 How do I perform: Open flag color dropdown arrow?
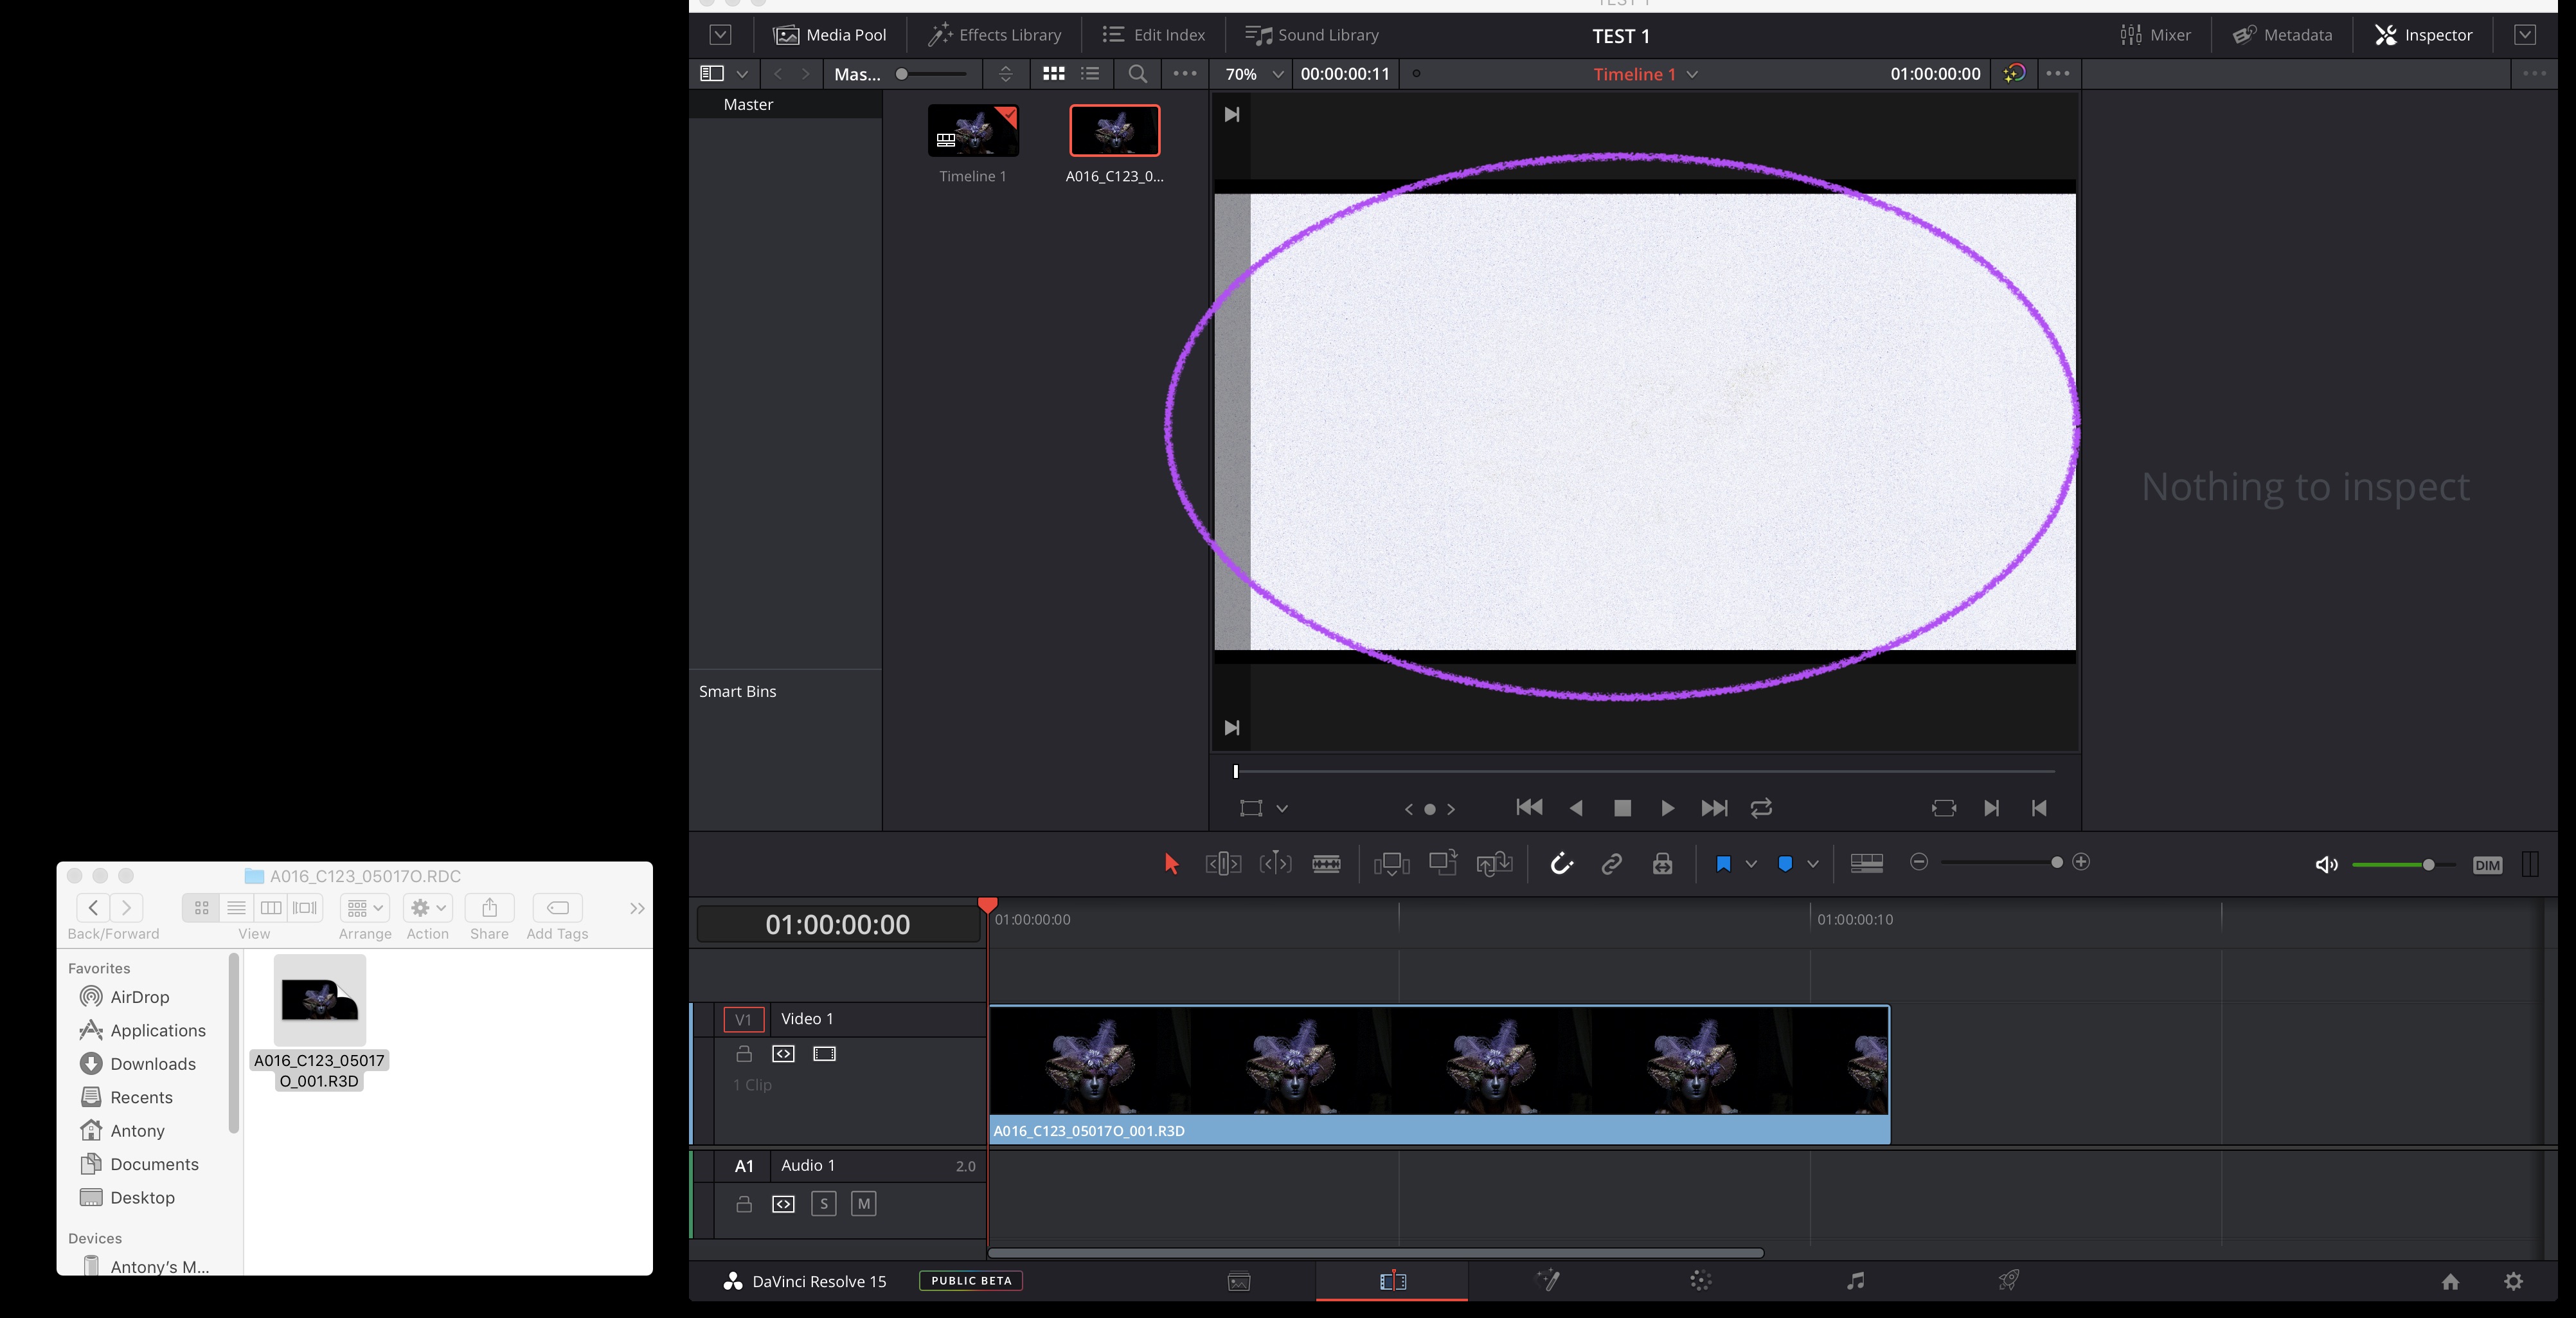1751,864
